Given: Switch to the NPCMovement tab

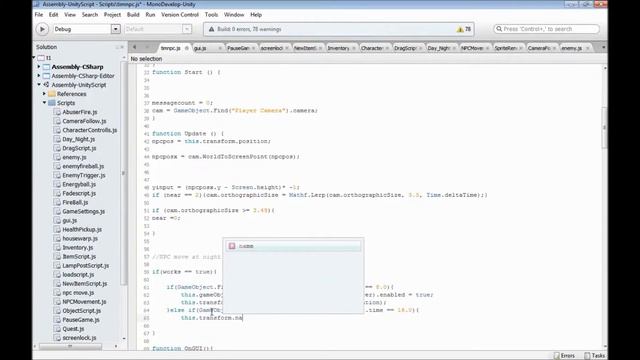Looking at the screenshot, I should [x=472, y=48].
